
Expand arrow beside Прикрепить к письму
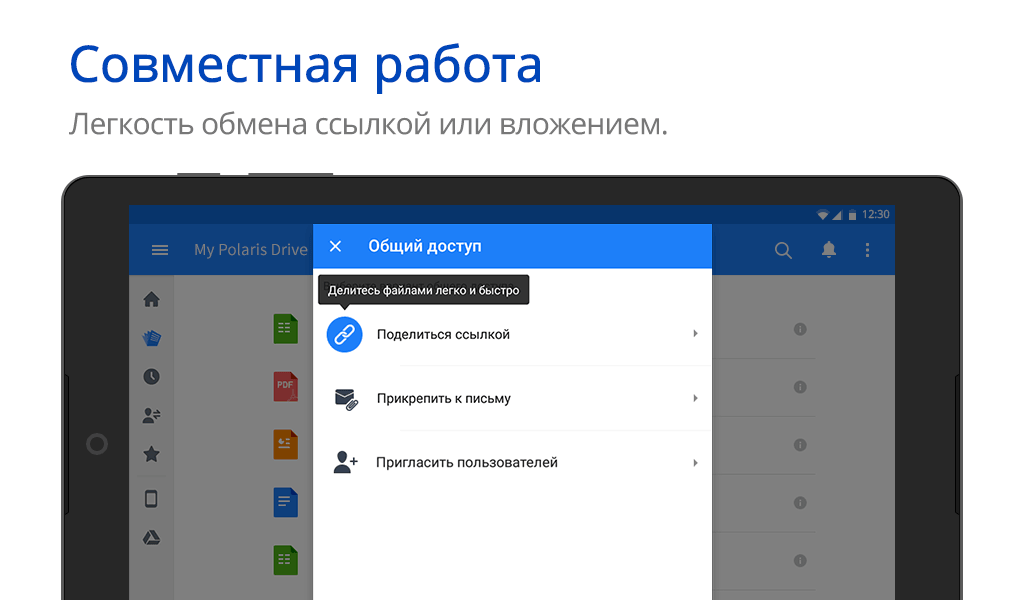tap(695, 398)
